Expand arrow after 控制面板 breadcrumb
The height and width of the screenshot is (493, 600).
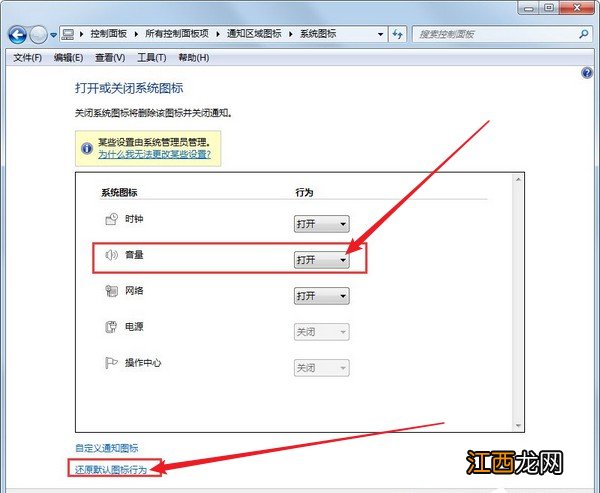click(x=136, y=34)
